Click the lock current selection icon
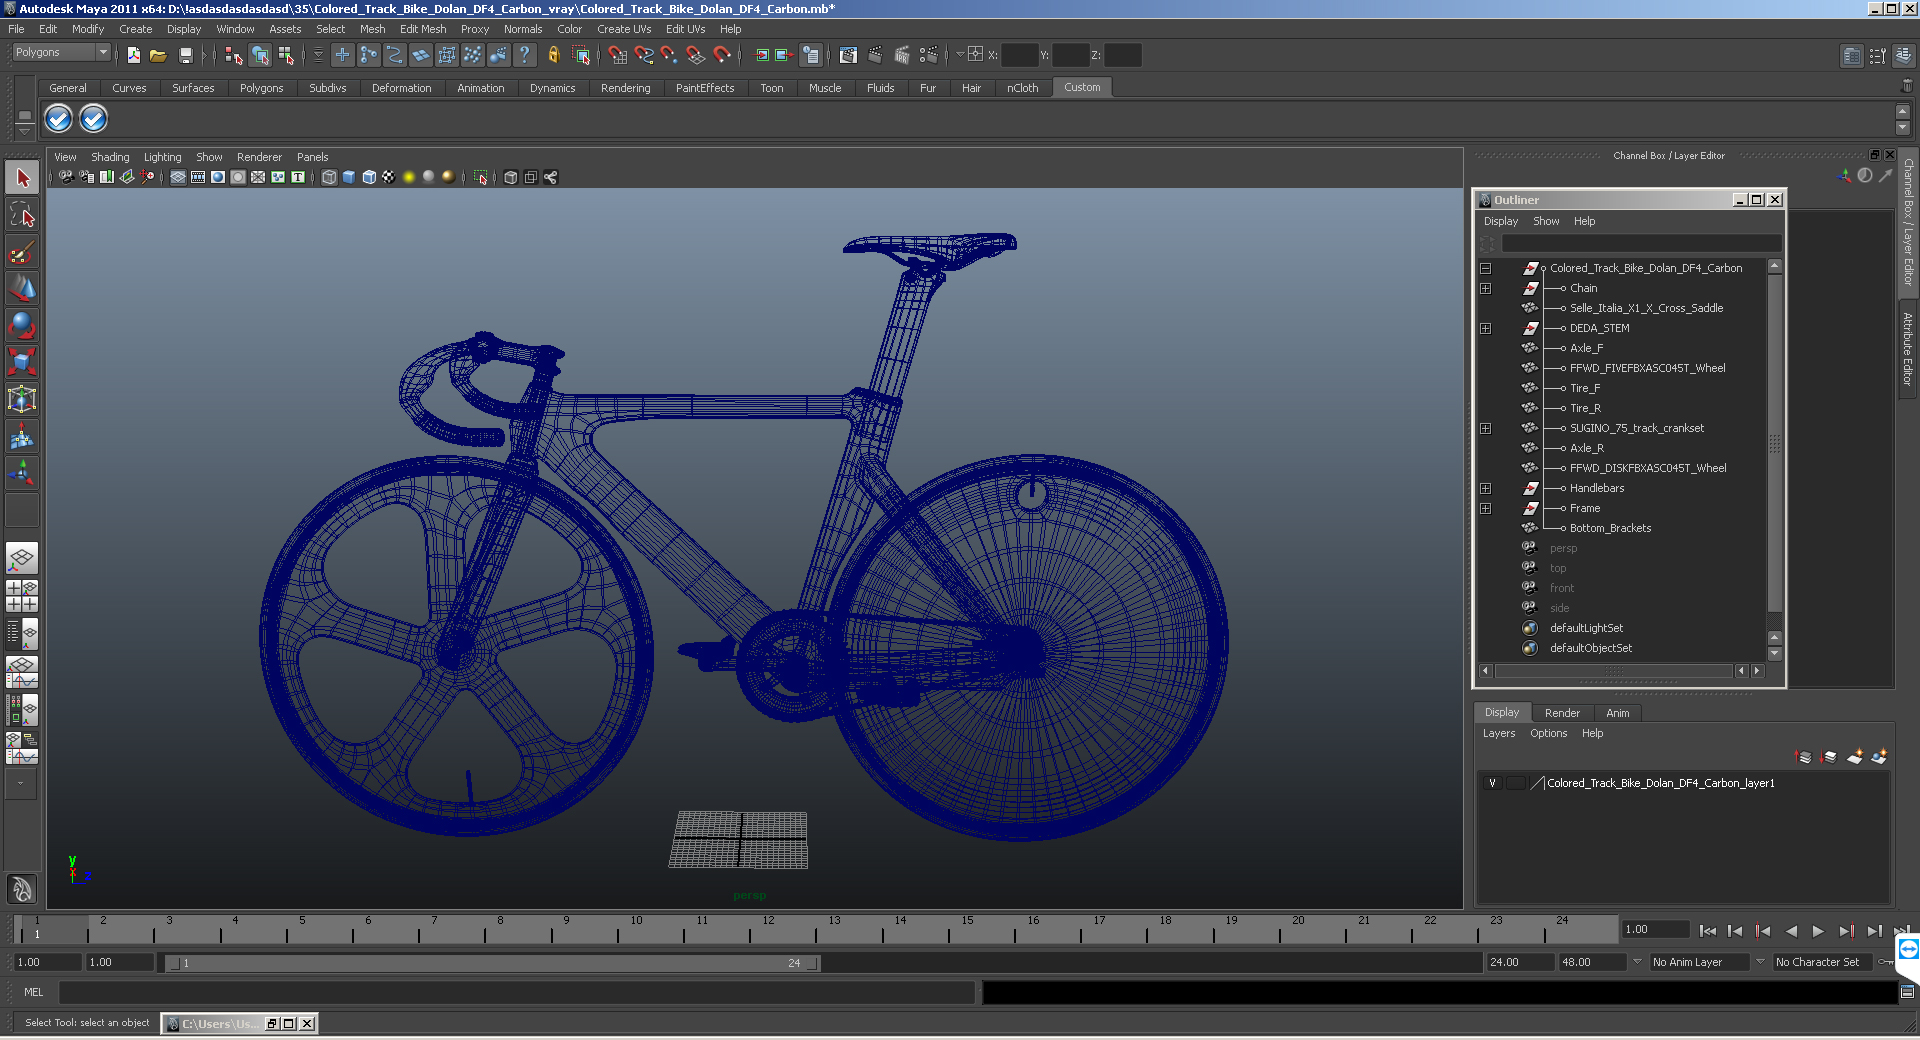 (x=553, y=55)
